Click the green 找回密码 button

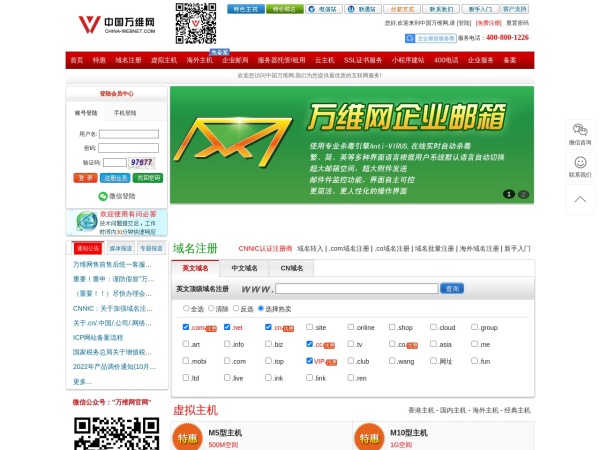tap(148, 178)
